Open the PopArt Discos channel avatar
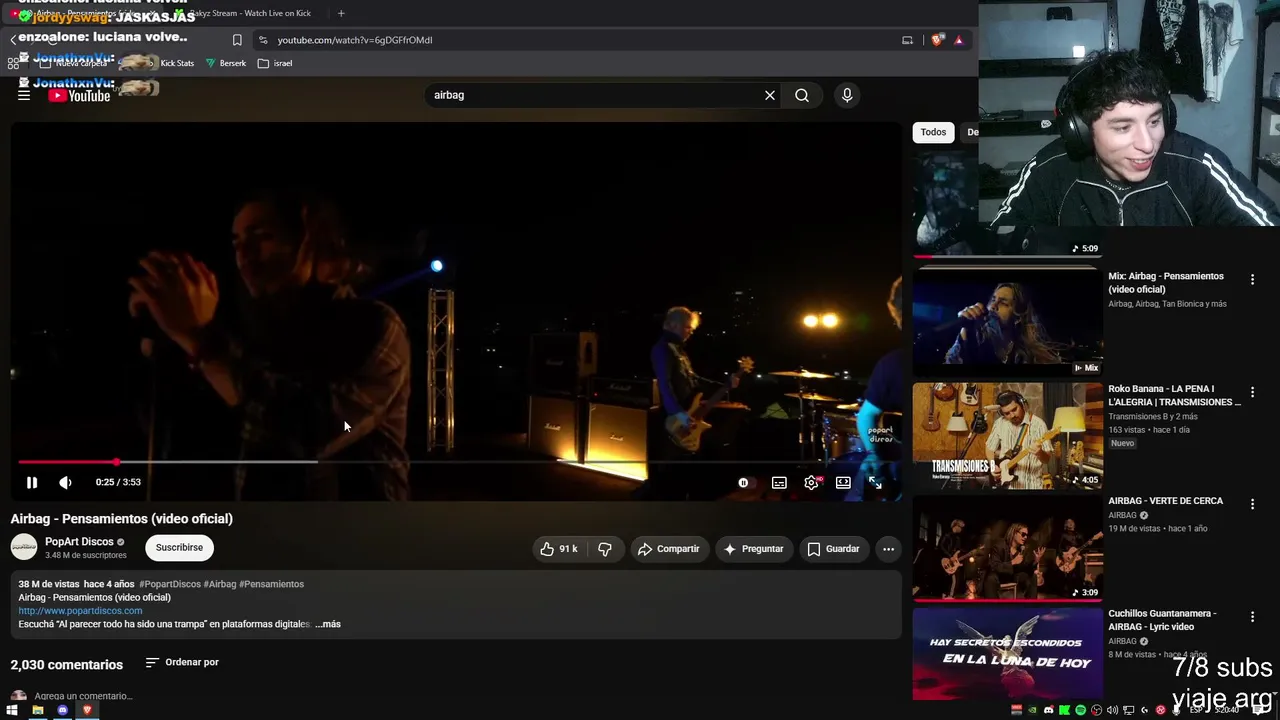The width and height of the screenshot is (1280, 720). tap(24, 547)
